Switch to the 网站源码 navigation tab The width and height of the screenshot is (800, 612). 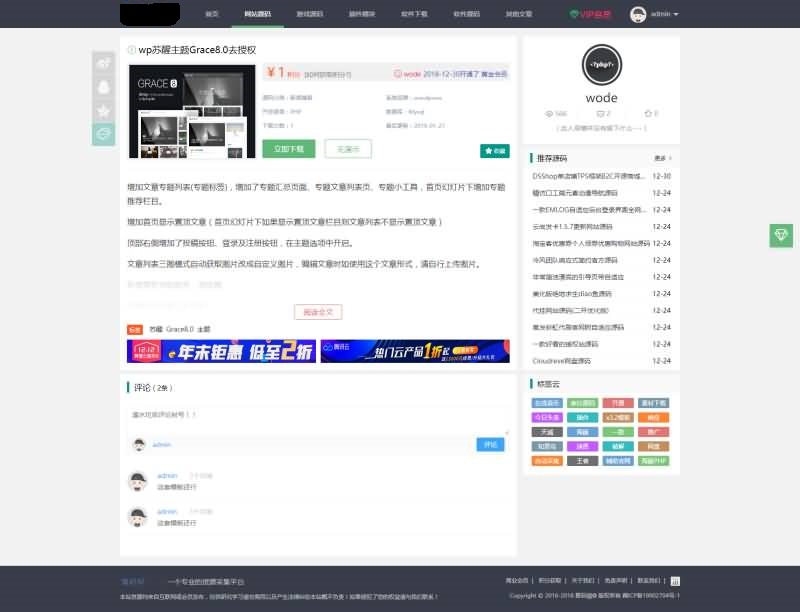(x=258, y=14)
